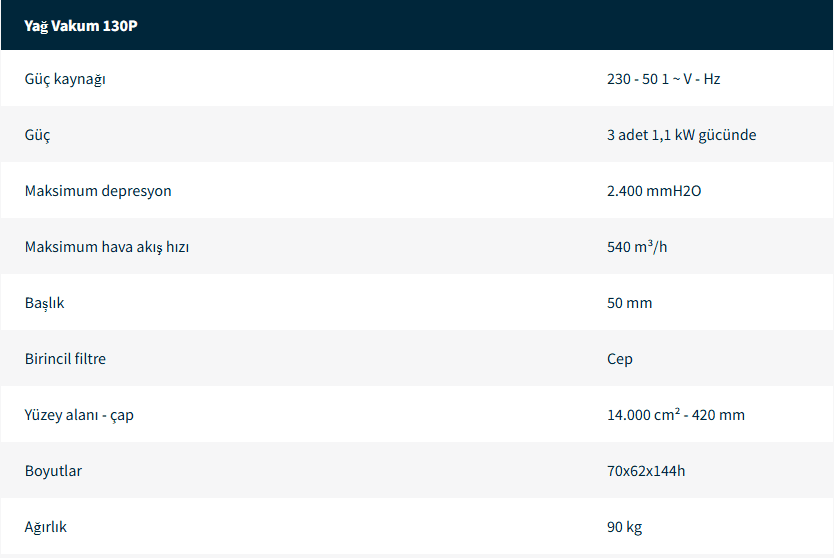Viewport: 834px width, 558px height.
Task: Select the "Boyutlar" row label
Action: (x=53, y=471)
